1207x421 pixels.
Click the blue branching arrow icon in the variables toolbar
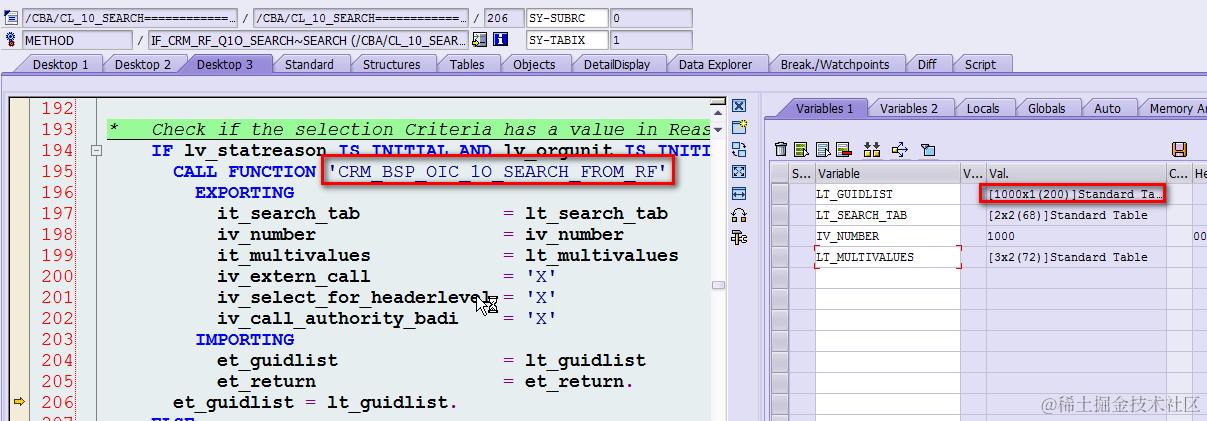[x=899, y=150]
